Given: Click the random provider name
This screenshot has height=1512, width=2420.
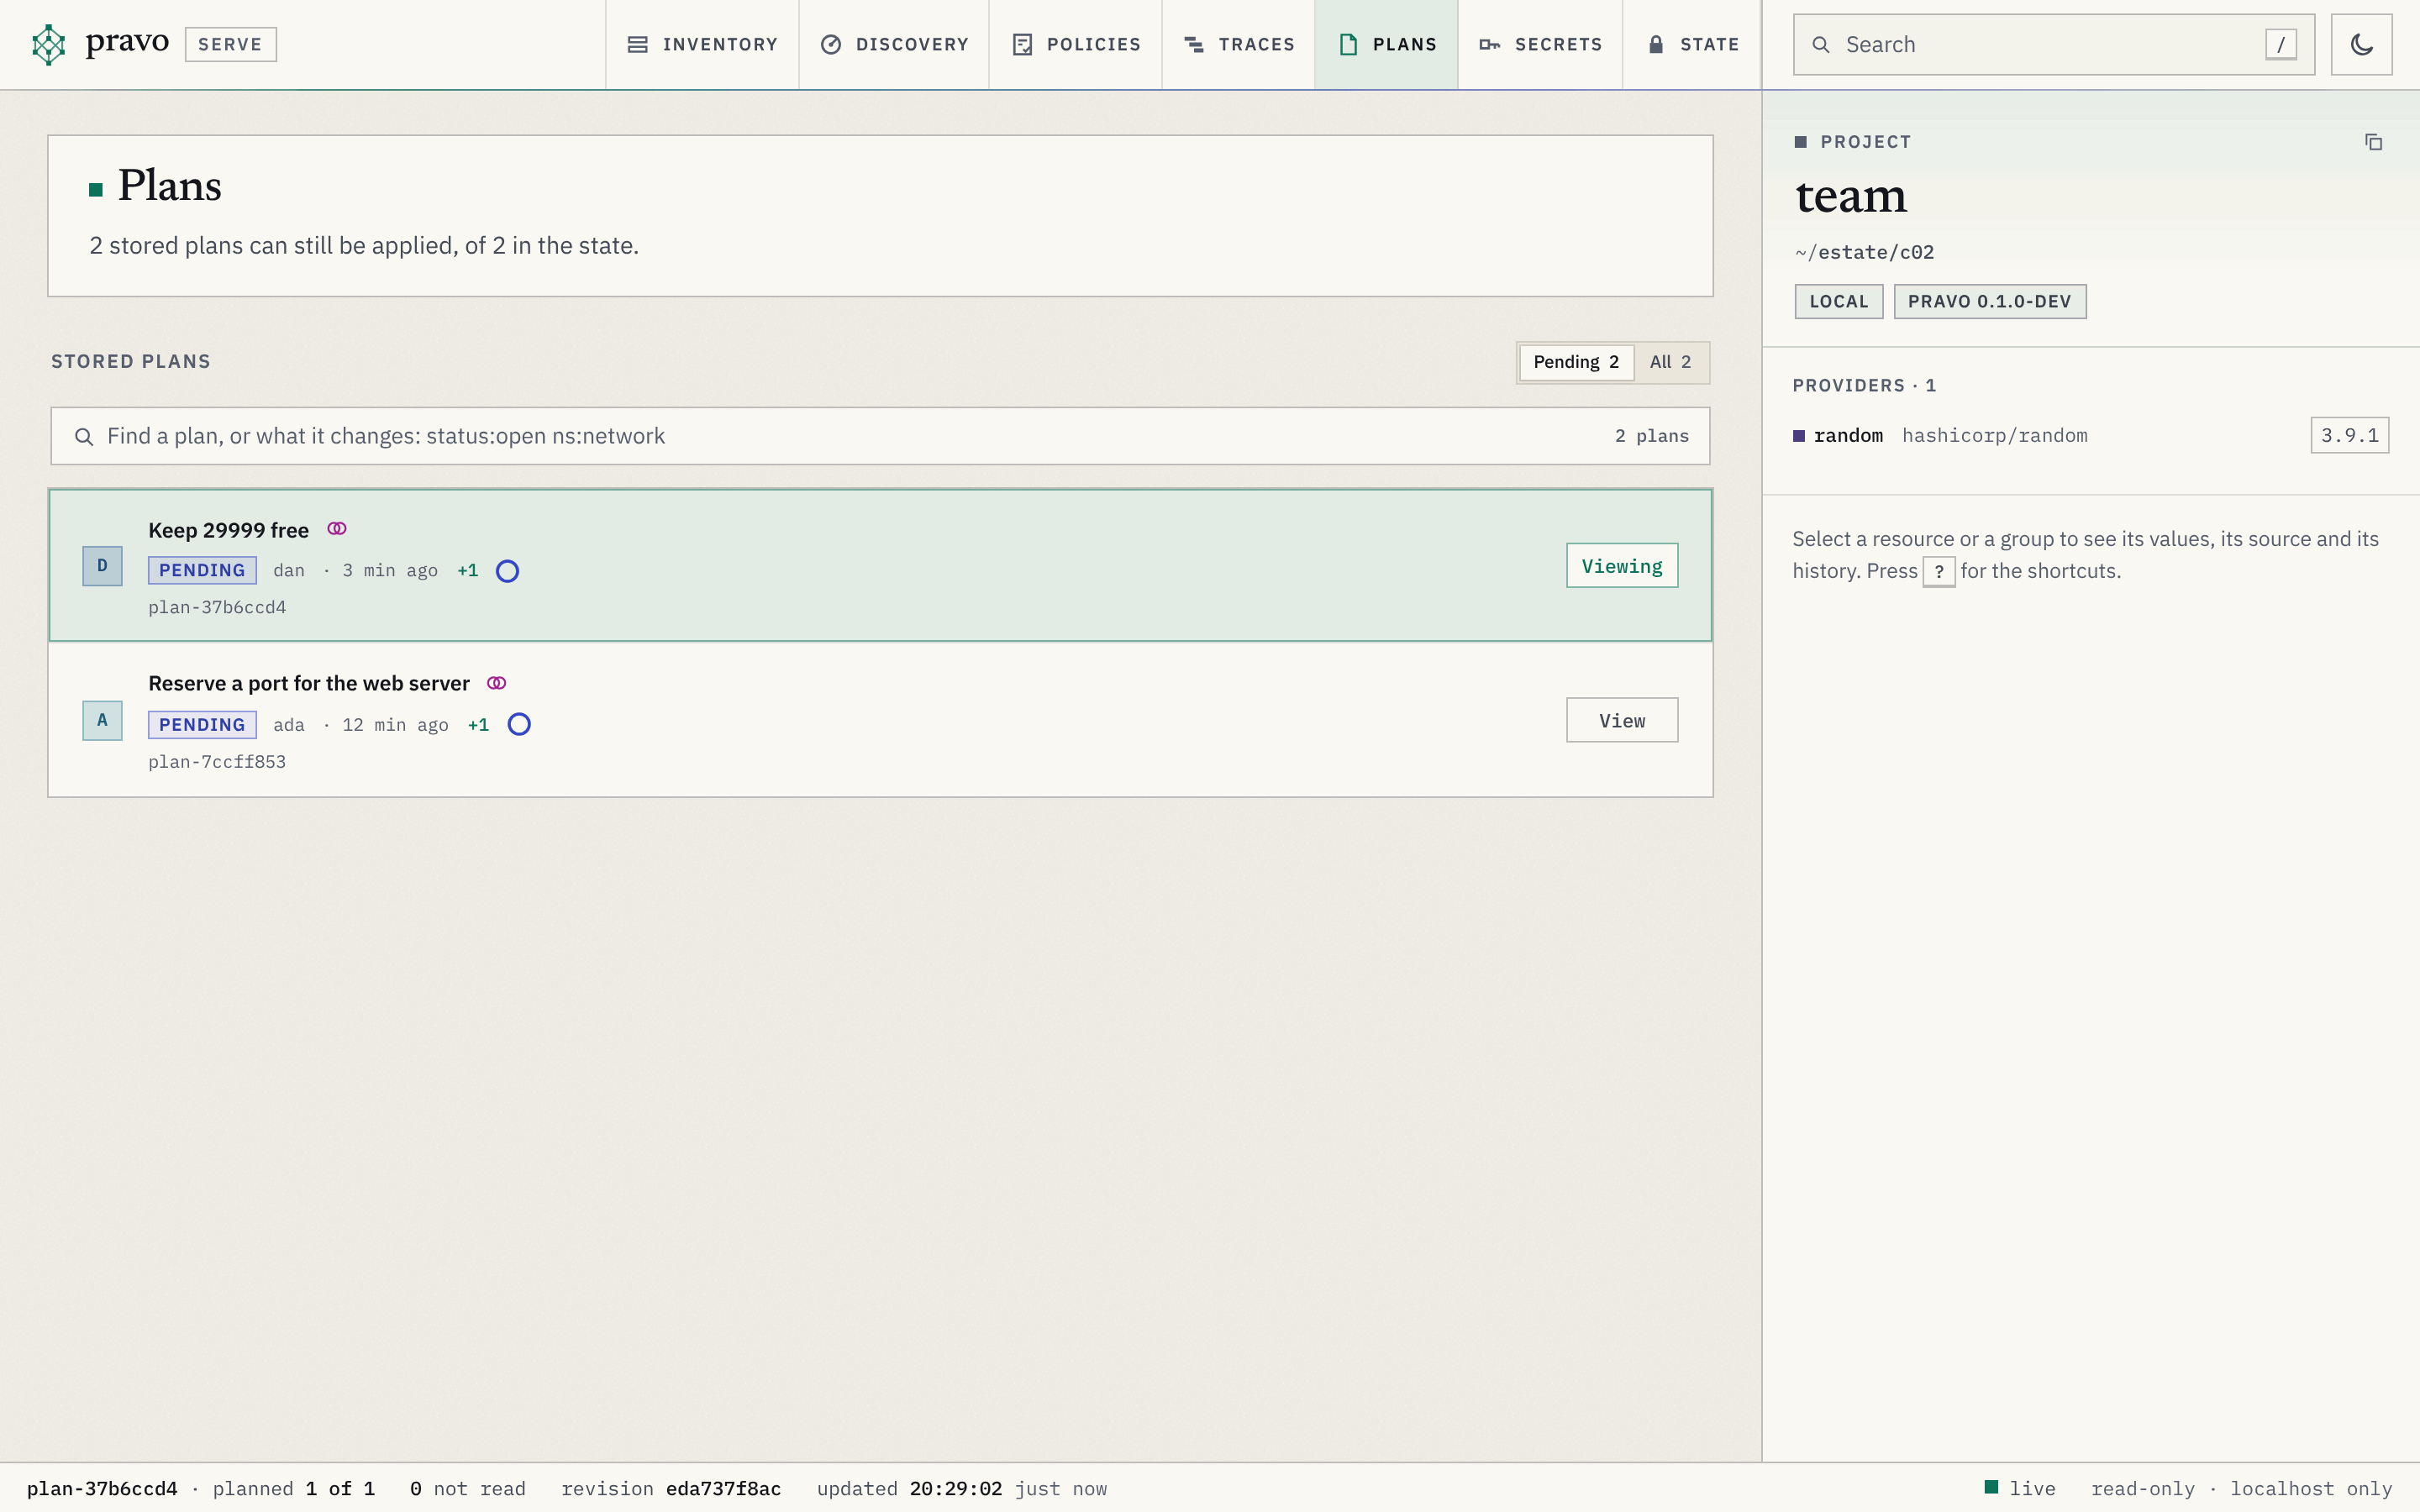Looking at the screenshot, I should coord(1847,436).
